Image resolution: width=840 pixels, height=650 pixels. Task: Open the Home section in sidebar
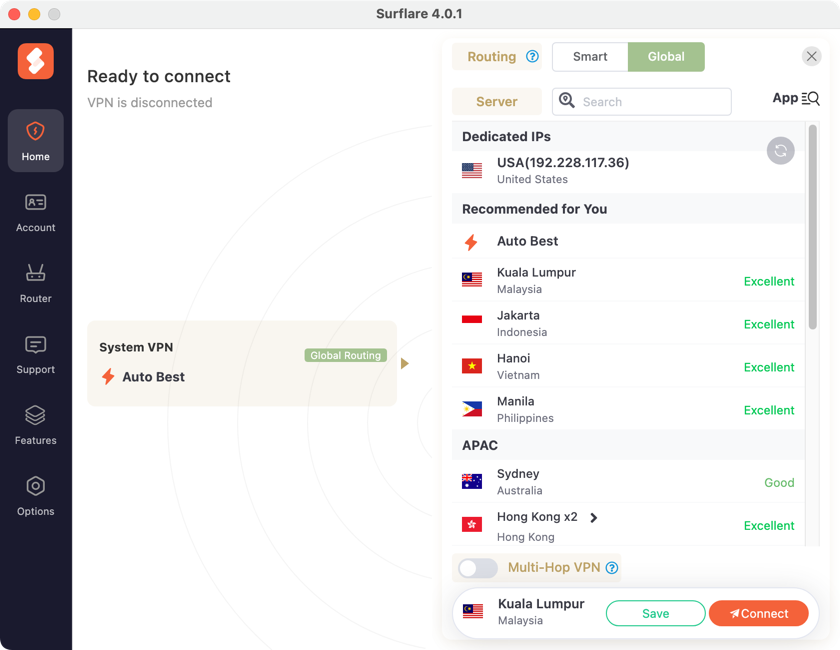35,140
